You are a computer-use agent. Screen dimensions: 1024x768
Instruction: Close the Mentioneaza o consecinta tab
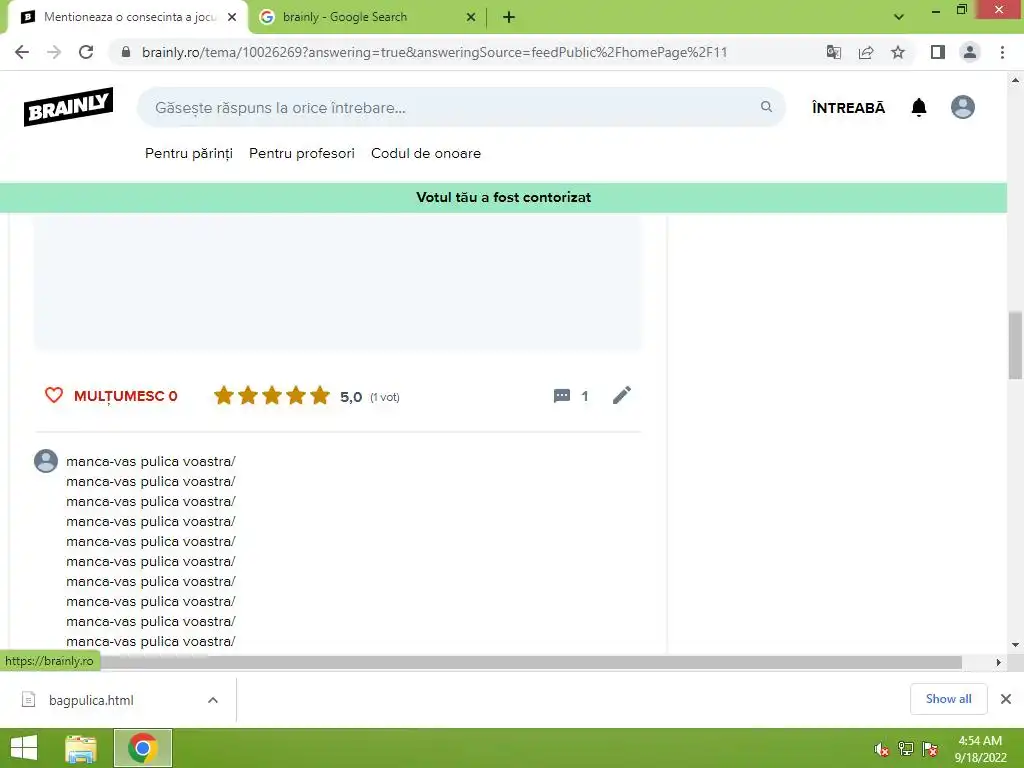(232, 17)
